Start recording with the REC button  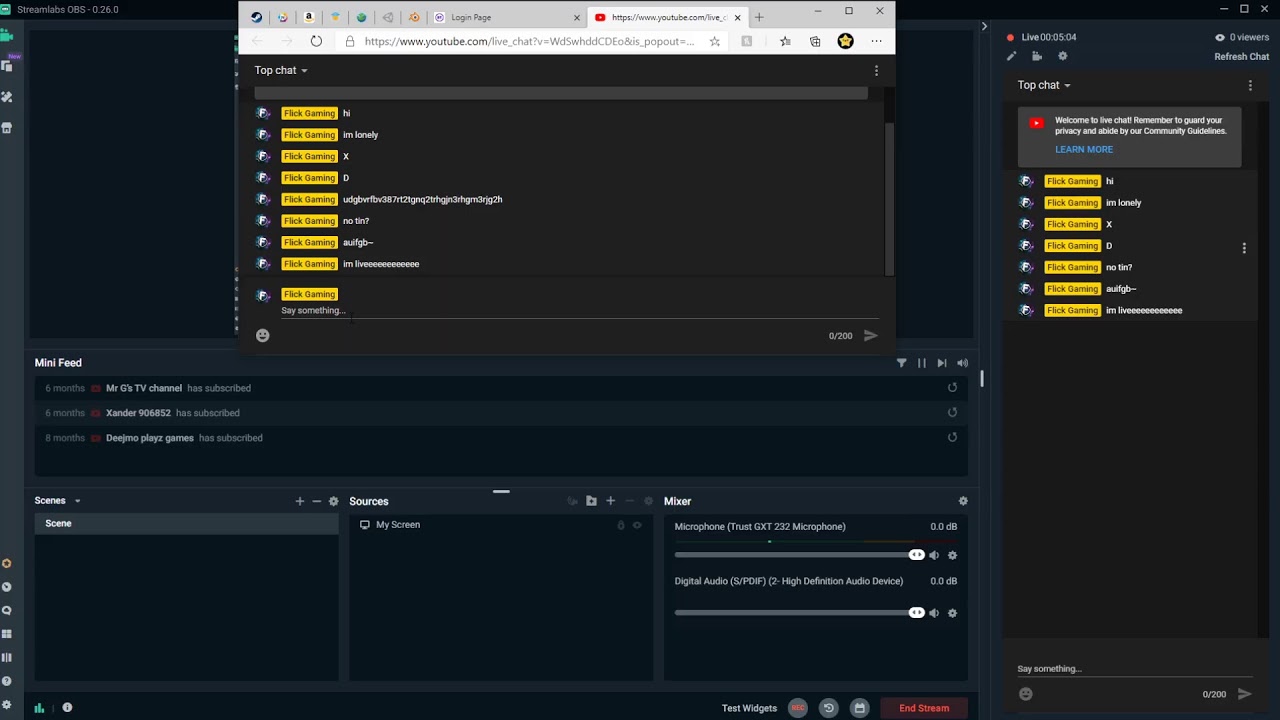(798, 708)
